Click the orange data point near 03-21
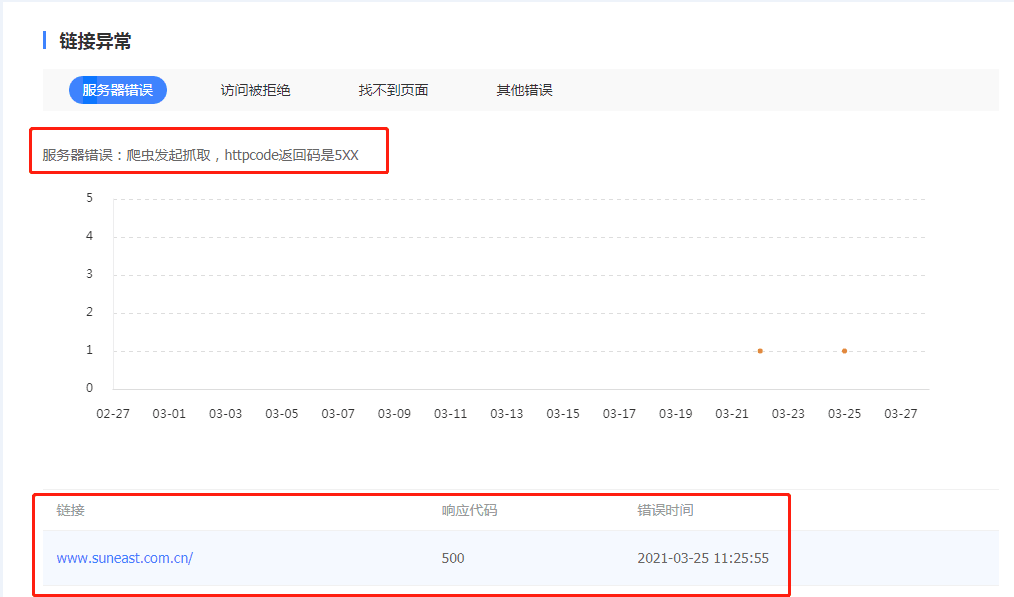Image resolution: width=1014 pixels, height=597 pixels. point(760,350)
